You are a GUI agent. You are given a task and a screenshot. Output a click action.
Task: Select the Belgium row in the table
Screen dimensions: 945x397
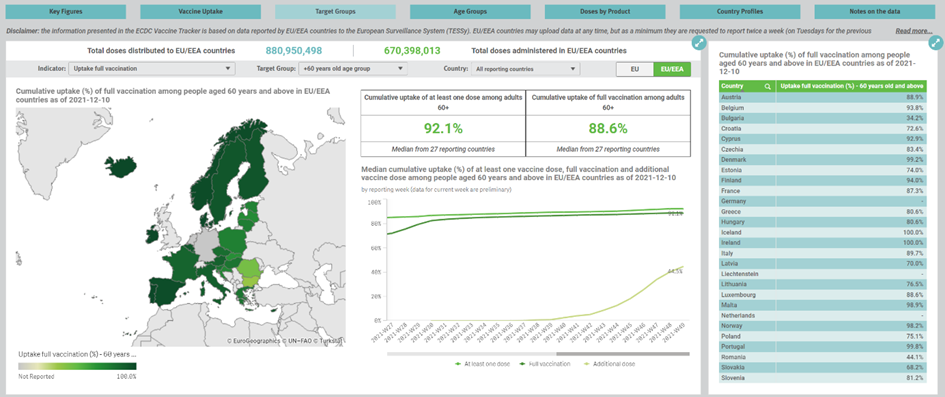click(823, 107)
